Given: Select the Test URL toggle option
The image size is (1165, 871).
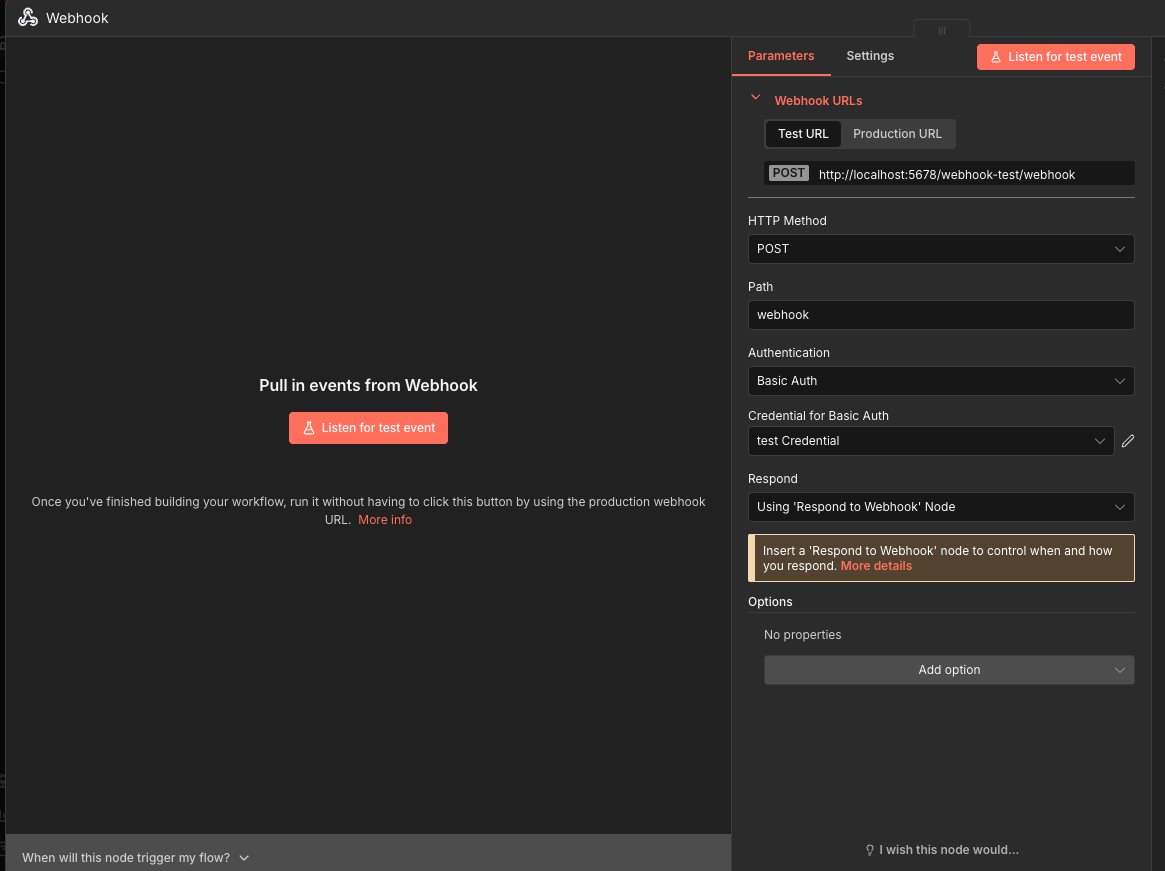Looking at the screenshot, I should point(803,134).
